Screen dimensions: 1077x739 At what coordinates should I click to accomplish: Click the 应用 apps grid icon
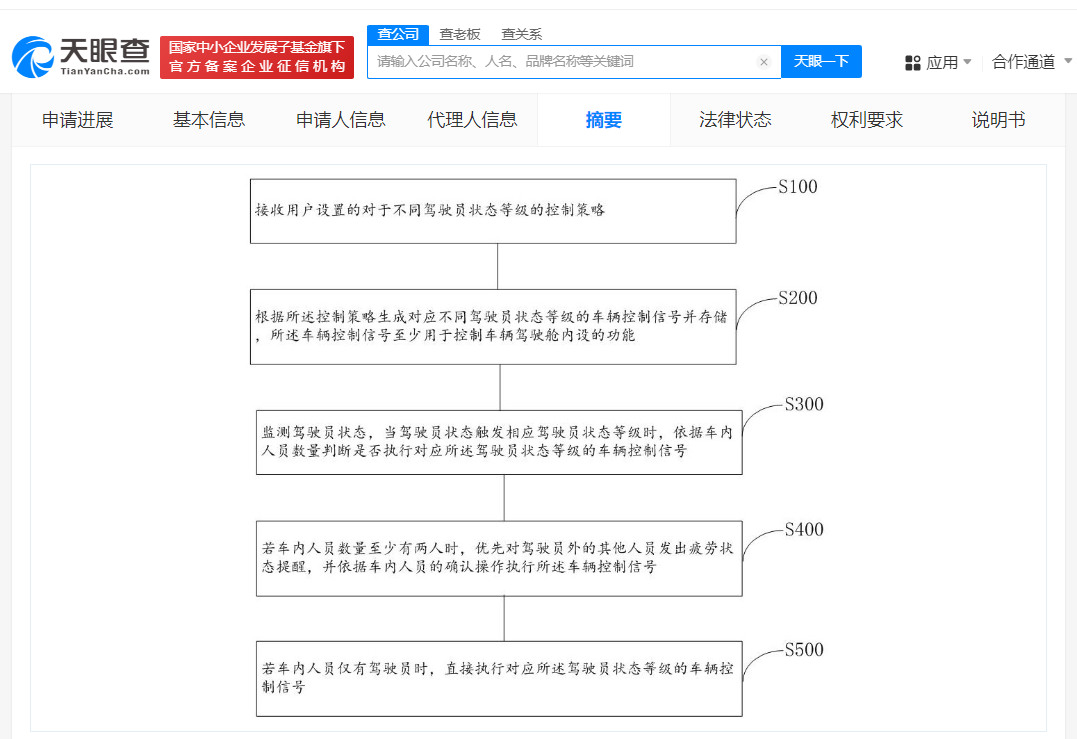point(913,61)
